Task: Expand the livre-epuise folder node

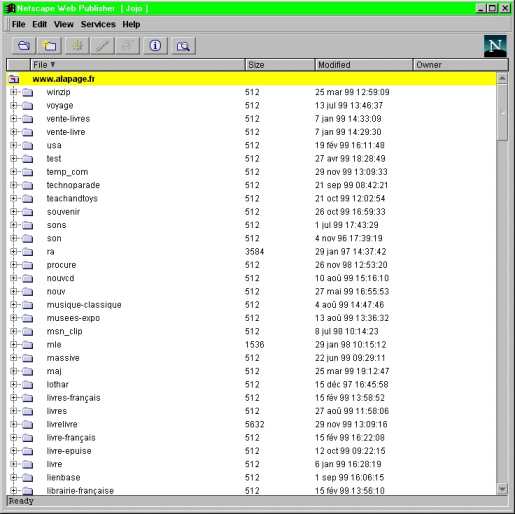Action: coord(14,451)
